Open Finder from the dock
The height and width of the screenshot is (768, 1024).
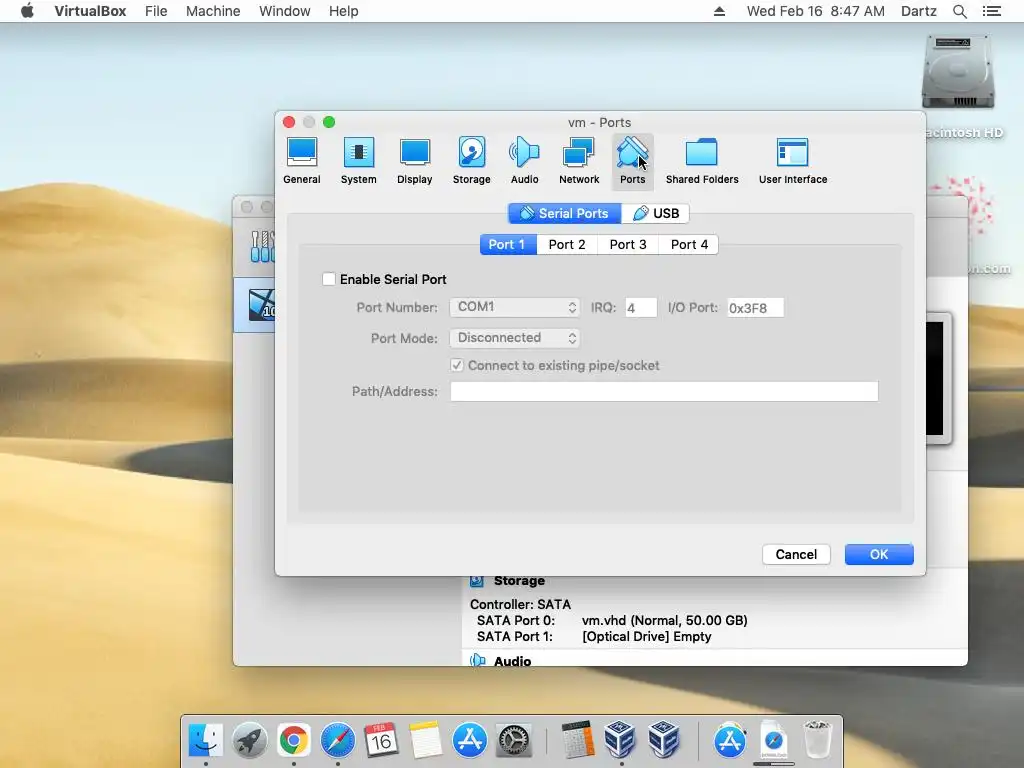click(206, 740)
